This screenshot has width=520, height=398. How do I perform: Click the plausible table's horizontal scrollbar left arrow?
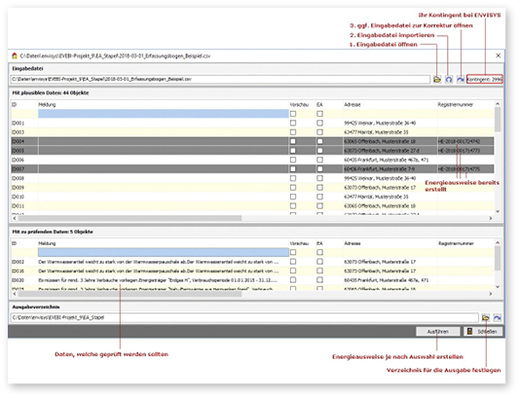coord(14,218)
